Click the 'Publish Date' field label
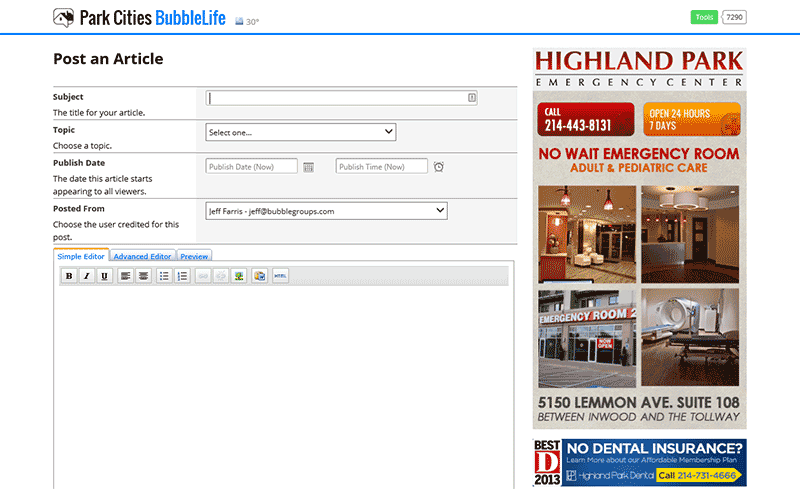The image size is (800, 489). click(79, 163)
